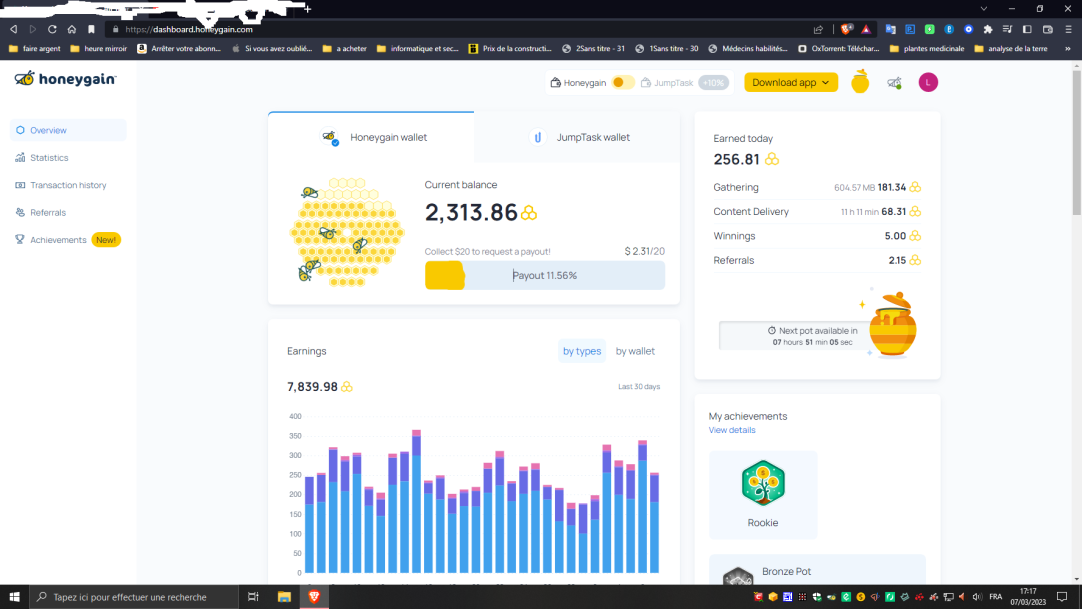Open the 'a acheter' bookmark folder
Screen dimensions: 1082x609
click(344, 48)
